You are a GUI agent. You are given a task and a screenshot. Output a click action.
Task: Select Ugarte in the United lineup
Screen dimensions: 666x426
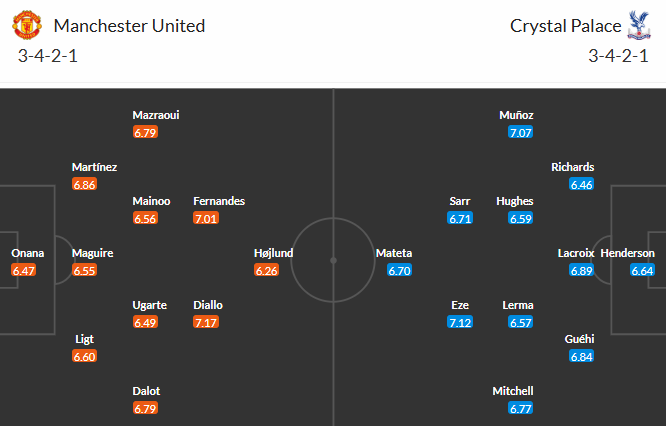pyautogui.click(x=151, y=305)
